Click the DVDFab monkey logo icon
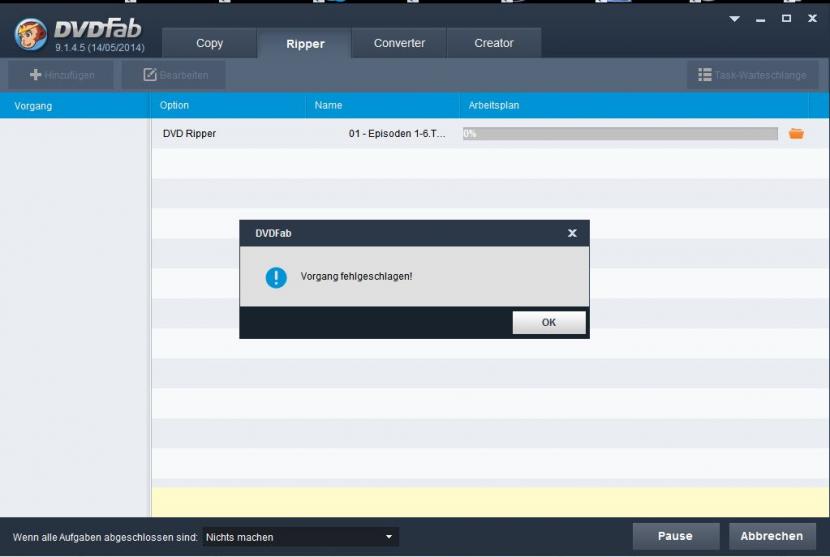Image resolution: width=830 pixels, height=557 pixels. coord(31,34)
